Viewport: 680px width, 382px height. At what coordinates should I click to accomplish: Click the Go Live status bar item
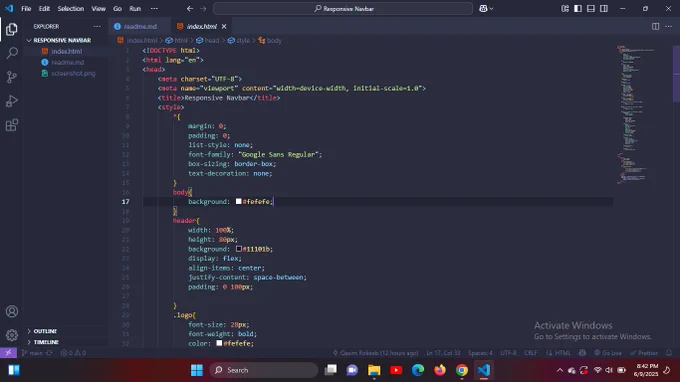pos(608,353)
